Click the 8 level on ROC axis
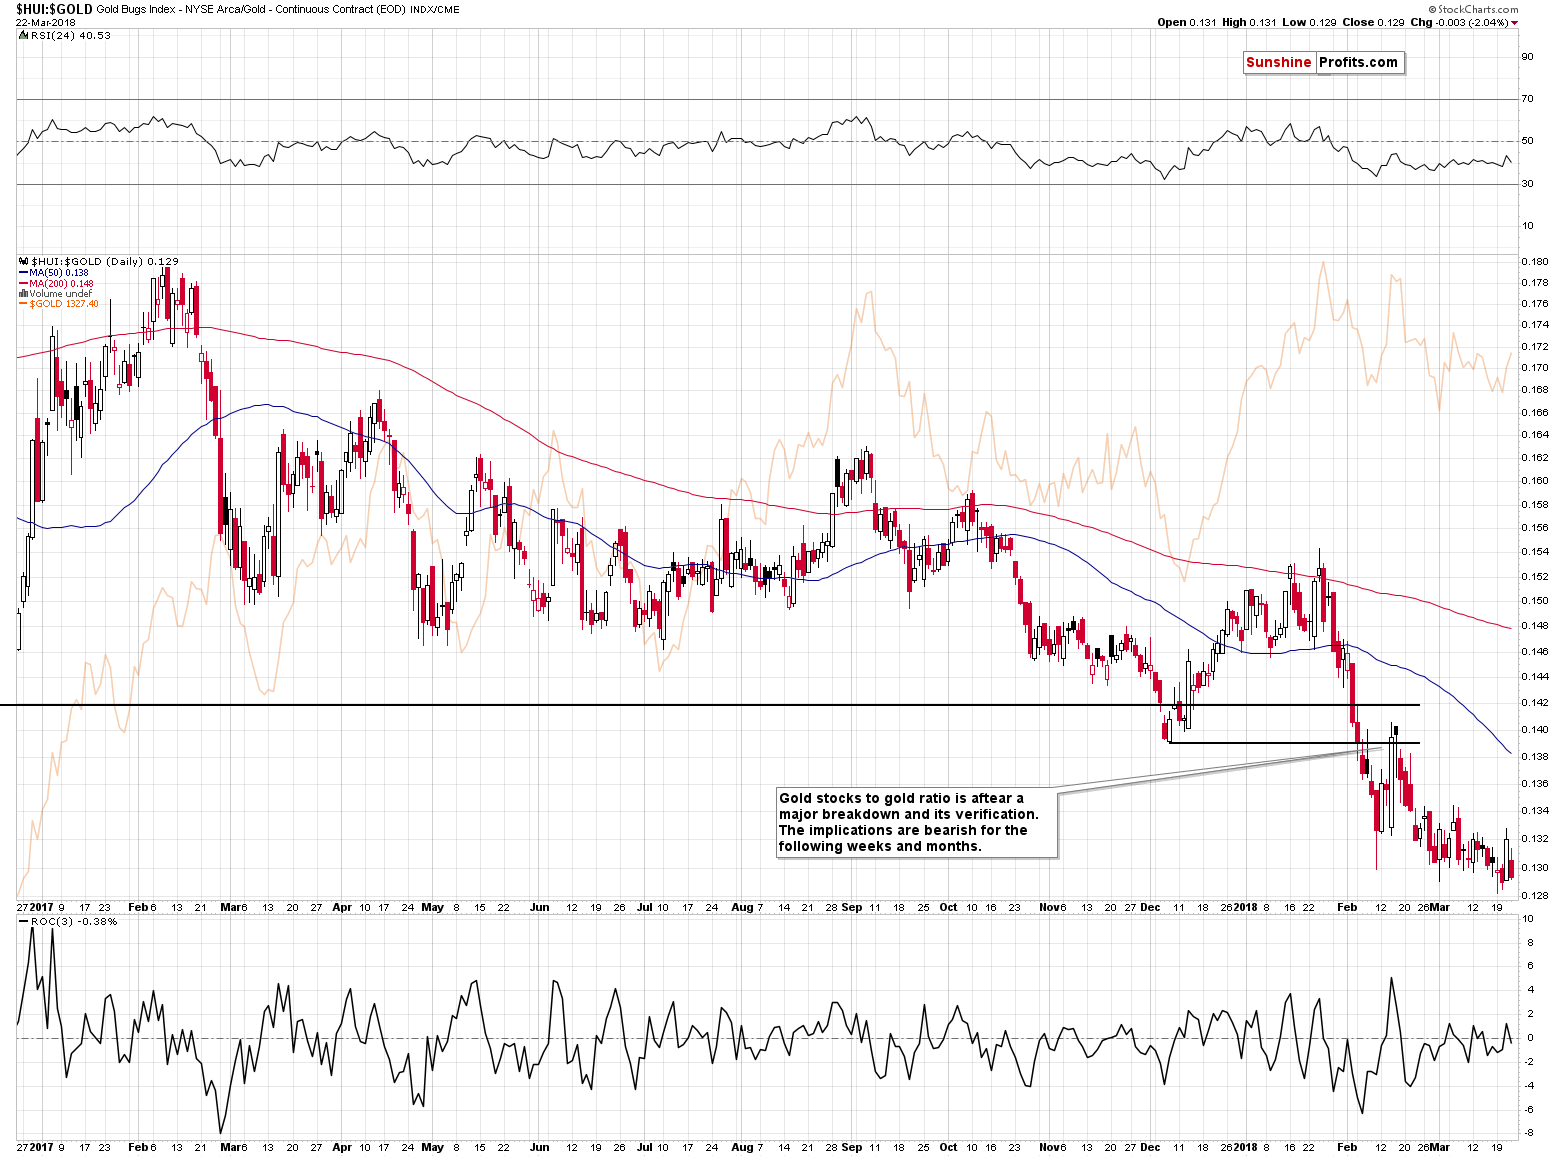Image resolution: width=1565 pixels, height=1157 pixels. point(1529,942)
